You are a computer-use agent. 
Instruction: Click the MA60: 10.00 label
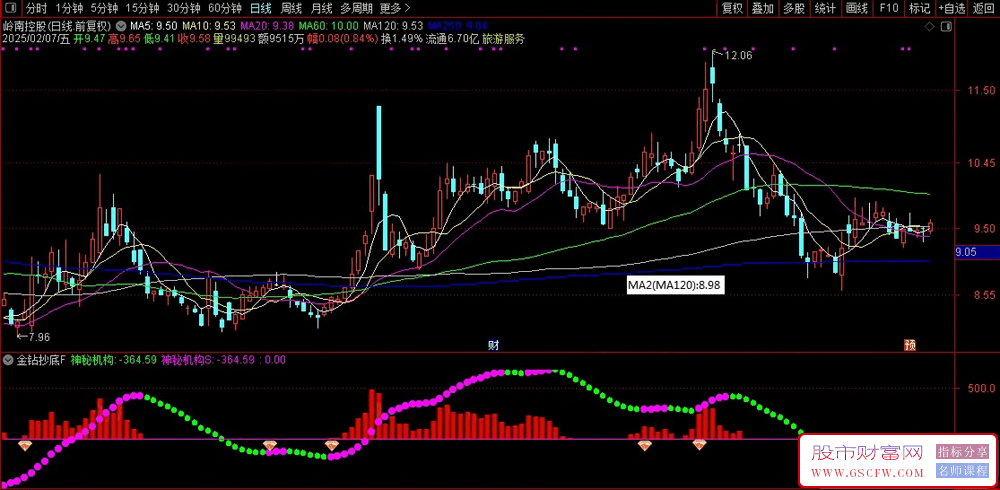coord(328,27)
